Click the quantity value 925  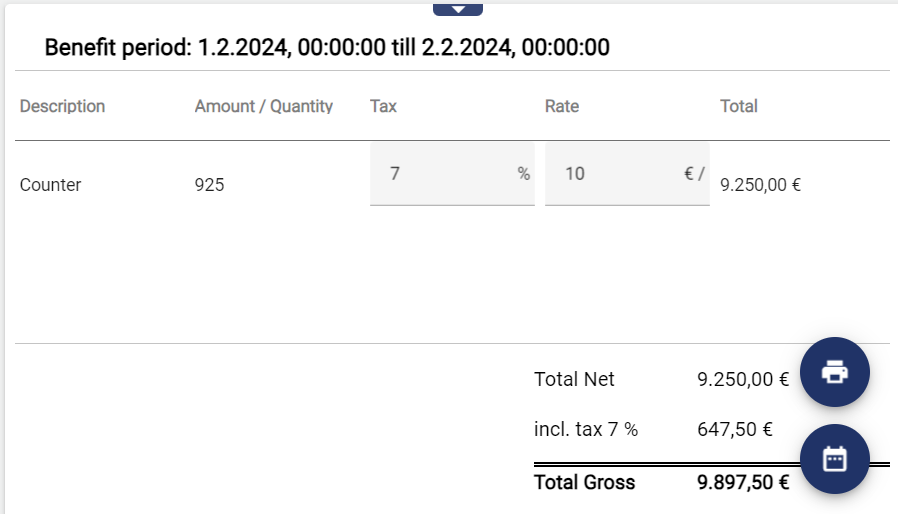click(x=209, y=185)
